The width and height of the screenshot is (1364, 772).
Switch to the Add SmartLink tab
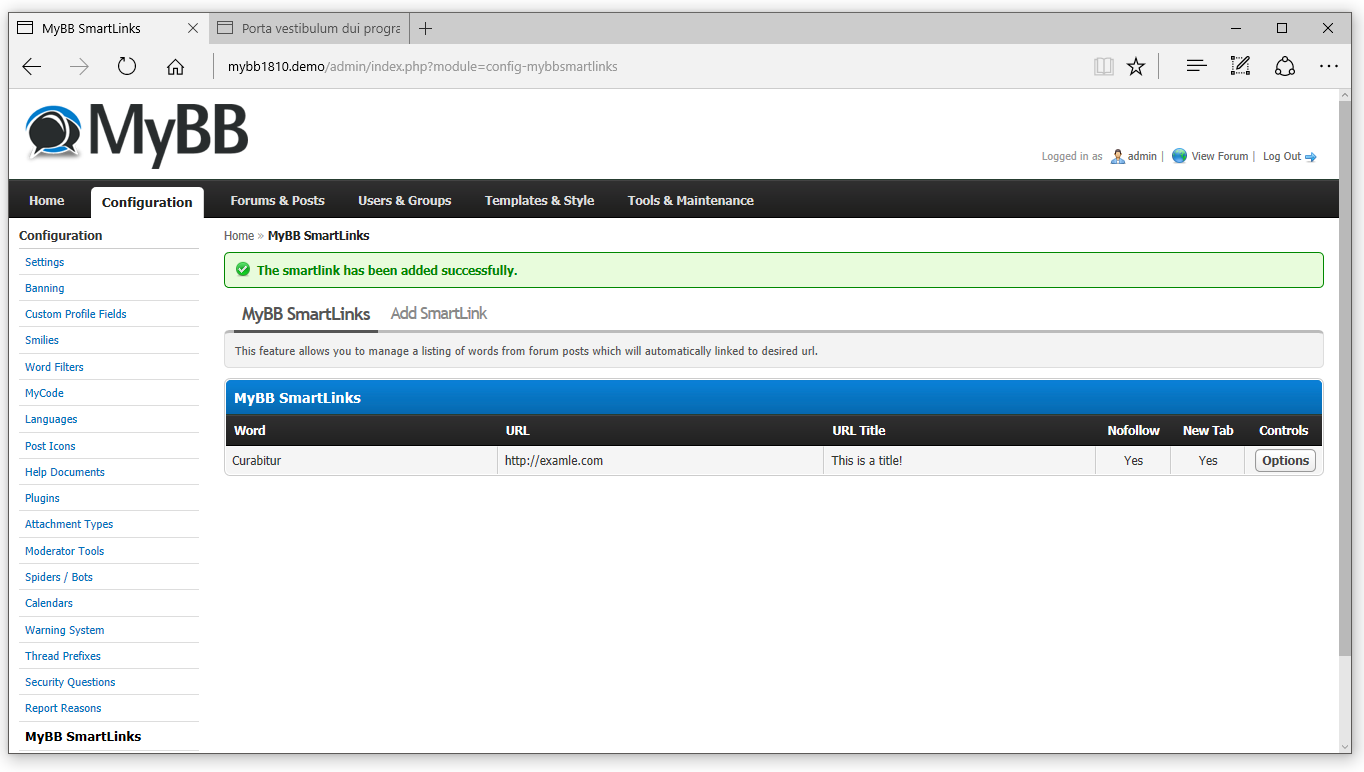pos(438,314)
